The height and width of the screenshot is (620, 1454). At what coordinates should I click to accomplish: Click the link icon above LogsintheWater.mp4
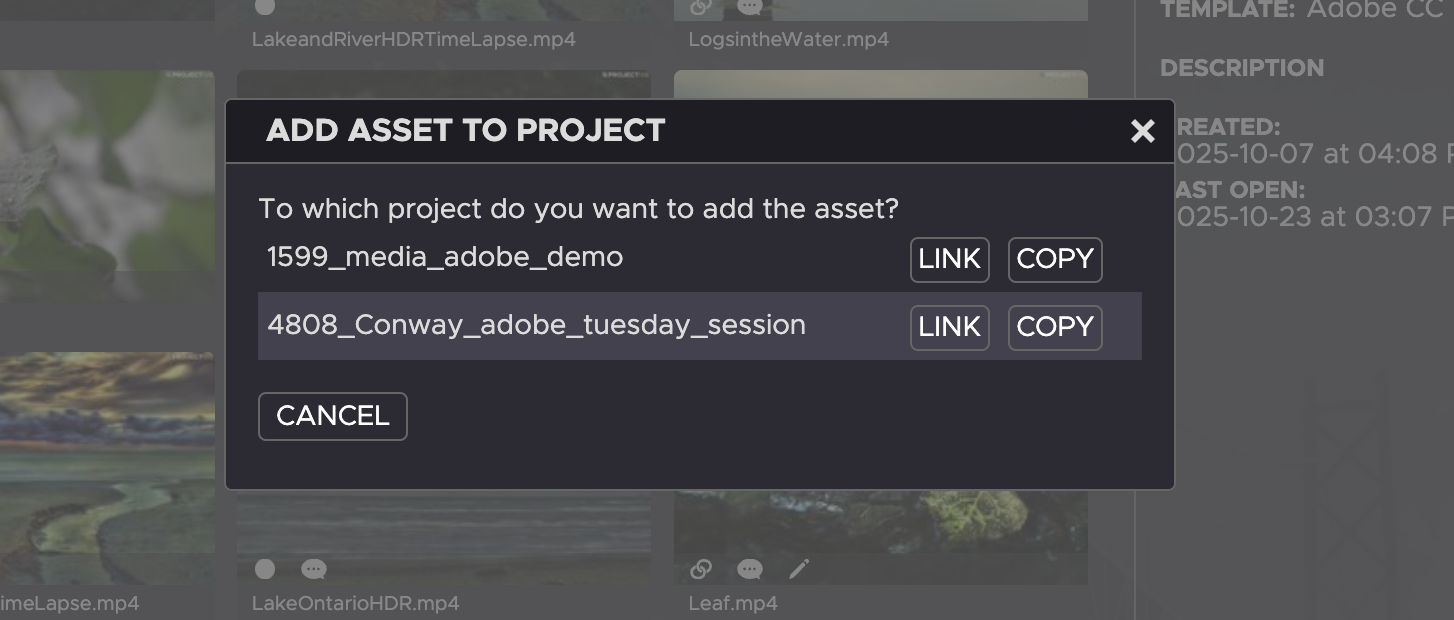pyautogui.click(x=701, y=7)
